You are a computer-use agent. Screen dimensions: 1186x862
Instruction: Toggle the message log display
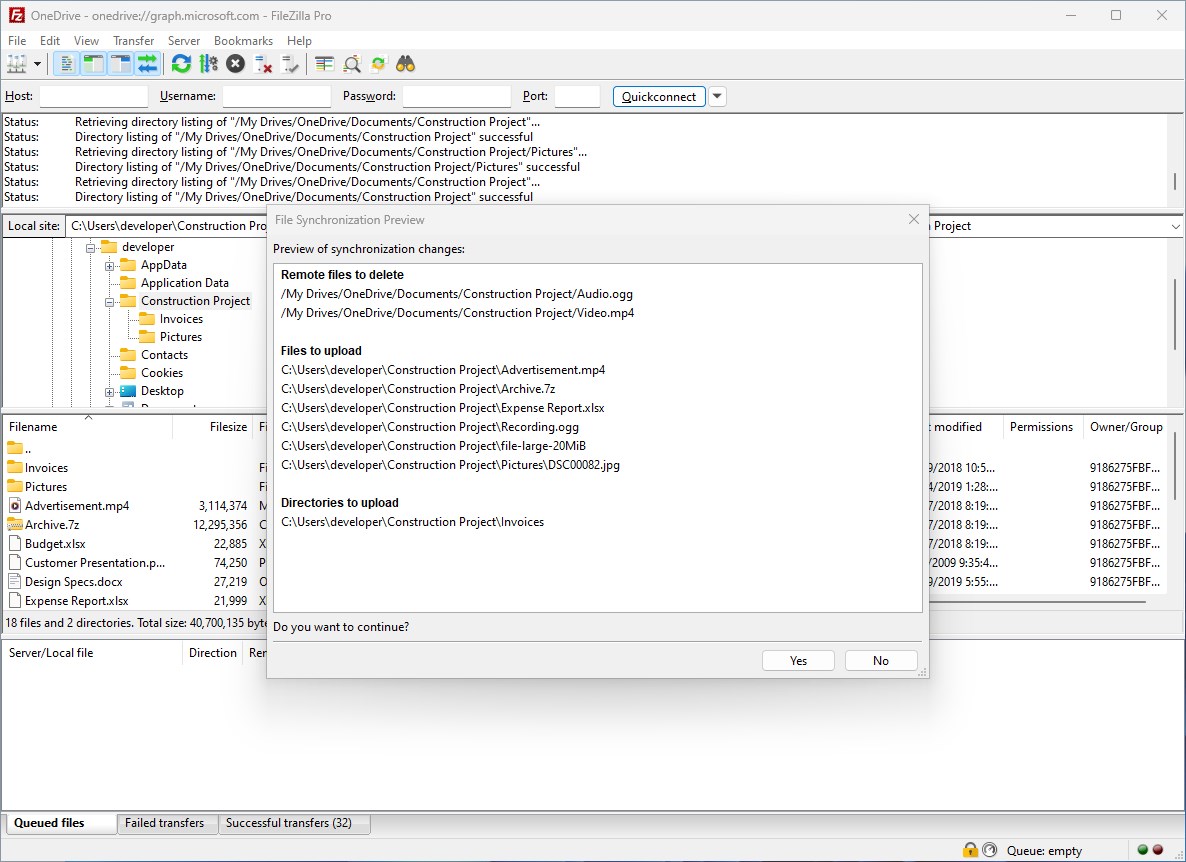click(65, 63)
